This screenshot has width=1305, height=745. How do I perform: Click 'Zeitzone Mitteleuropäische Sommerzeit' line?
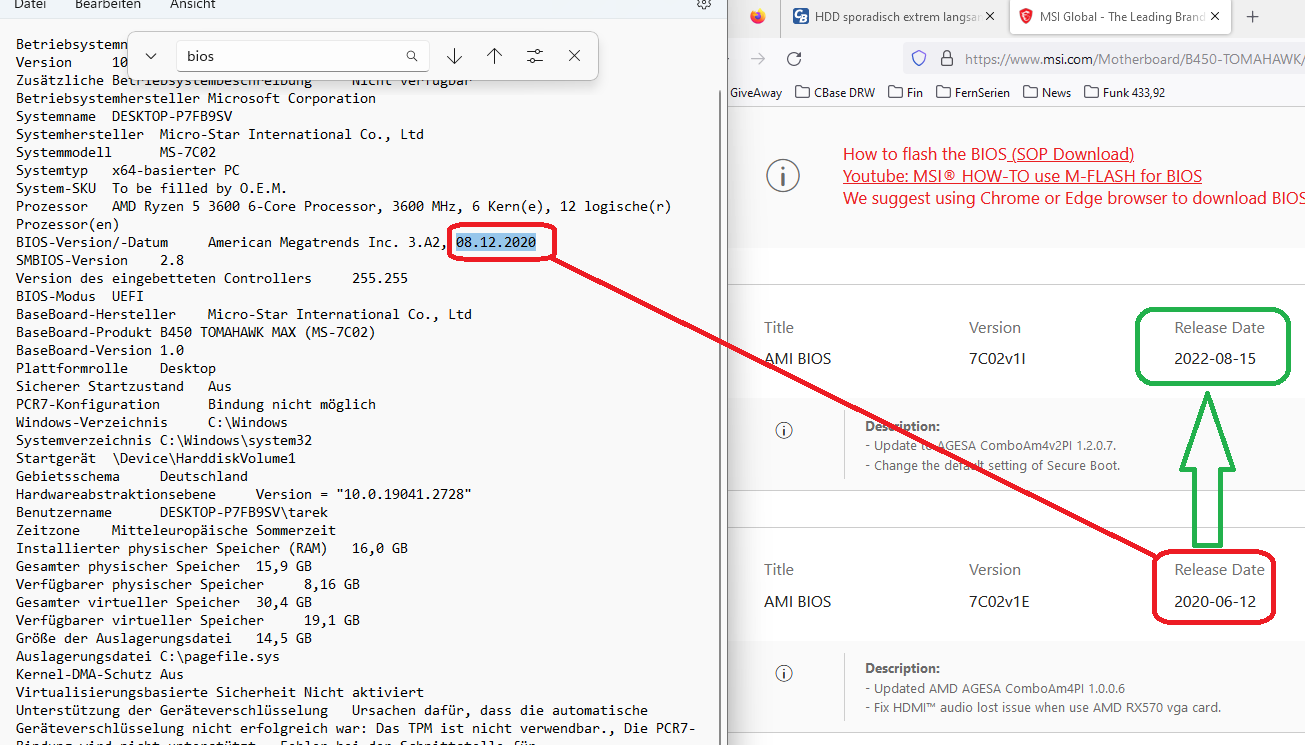click(x=176, y=530)
